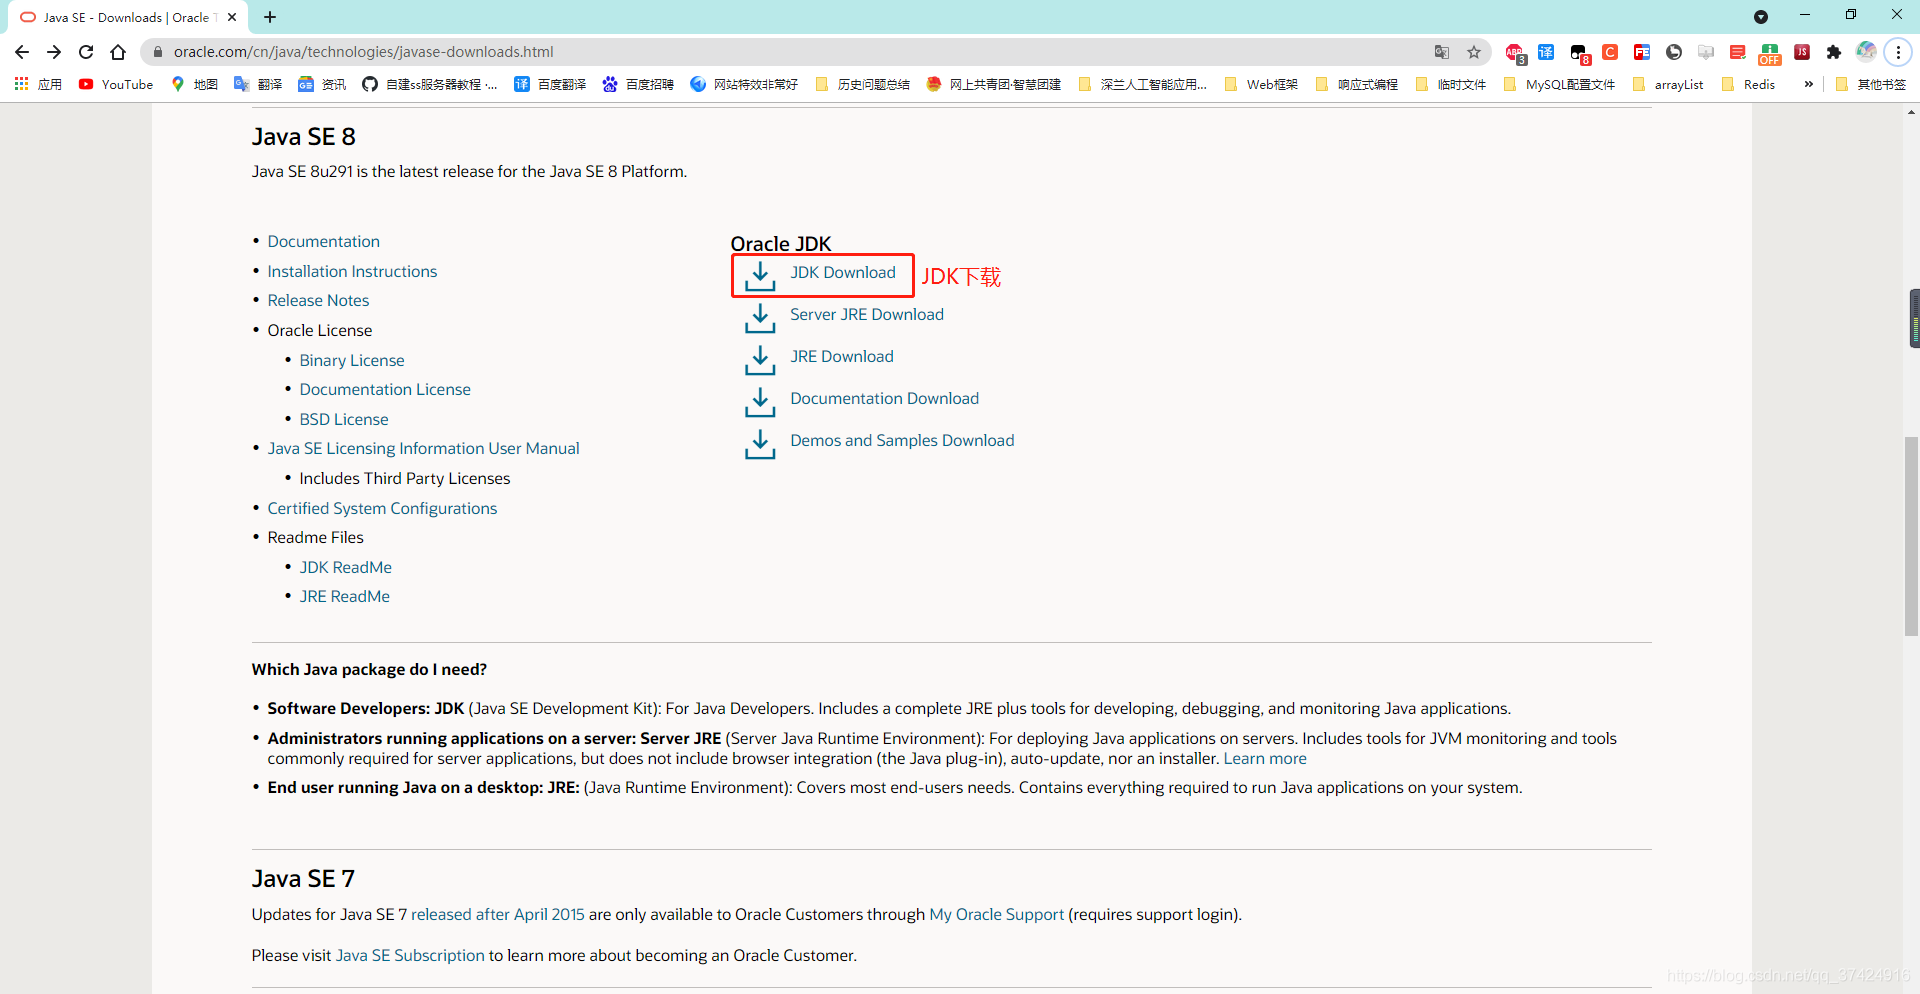Open the YouTube bookmark
The height and width of the screenshot is (994, 1920).
116,84
